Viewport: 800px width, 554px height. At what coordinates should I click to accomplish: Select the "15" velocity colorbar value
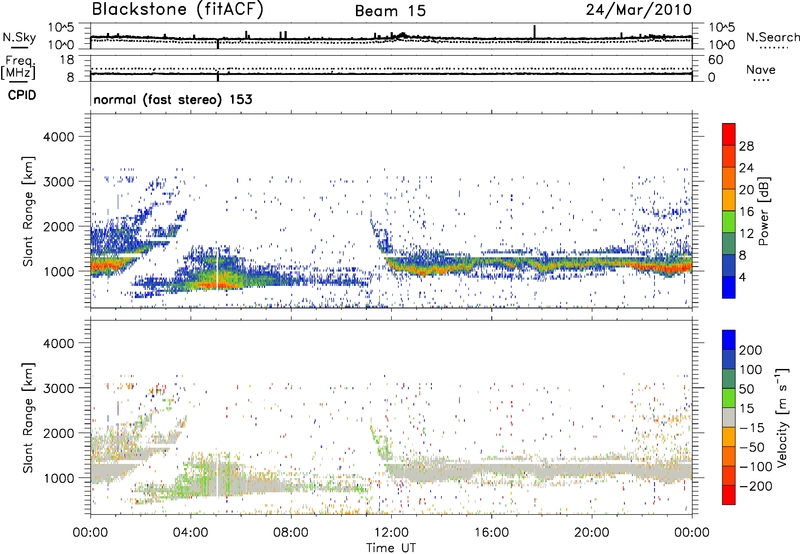[746, 409]
